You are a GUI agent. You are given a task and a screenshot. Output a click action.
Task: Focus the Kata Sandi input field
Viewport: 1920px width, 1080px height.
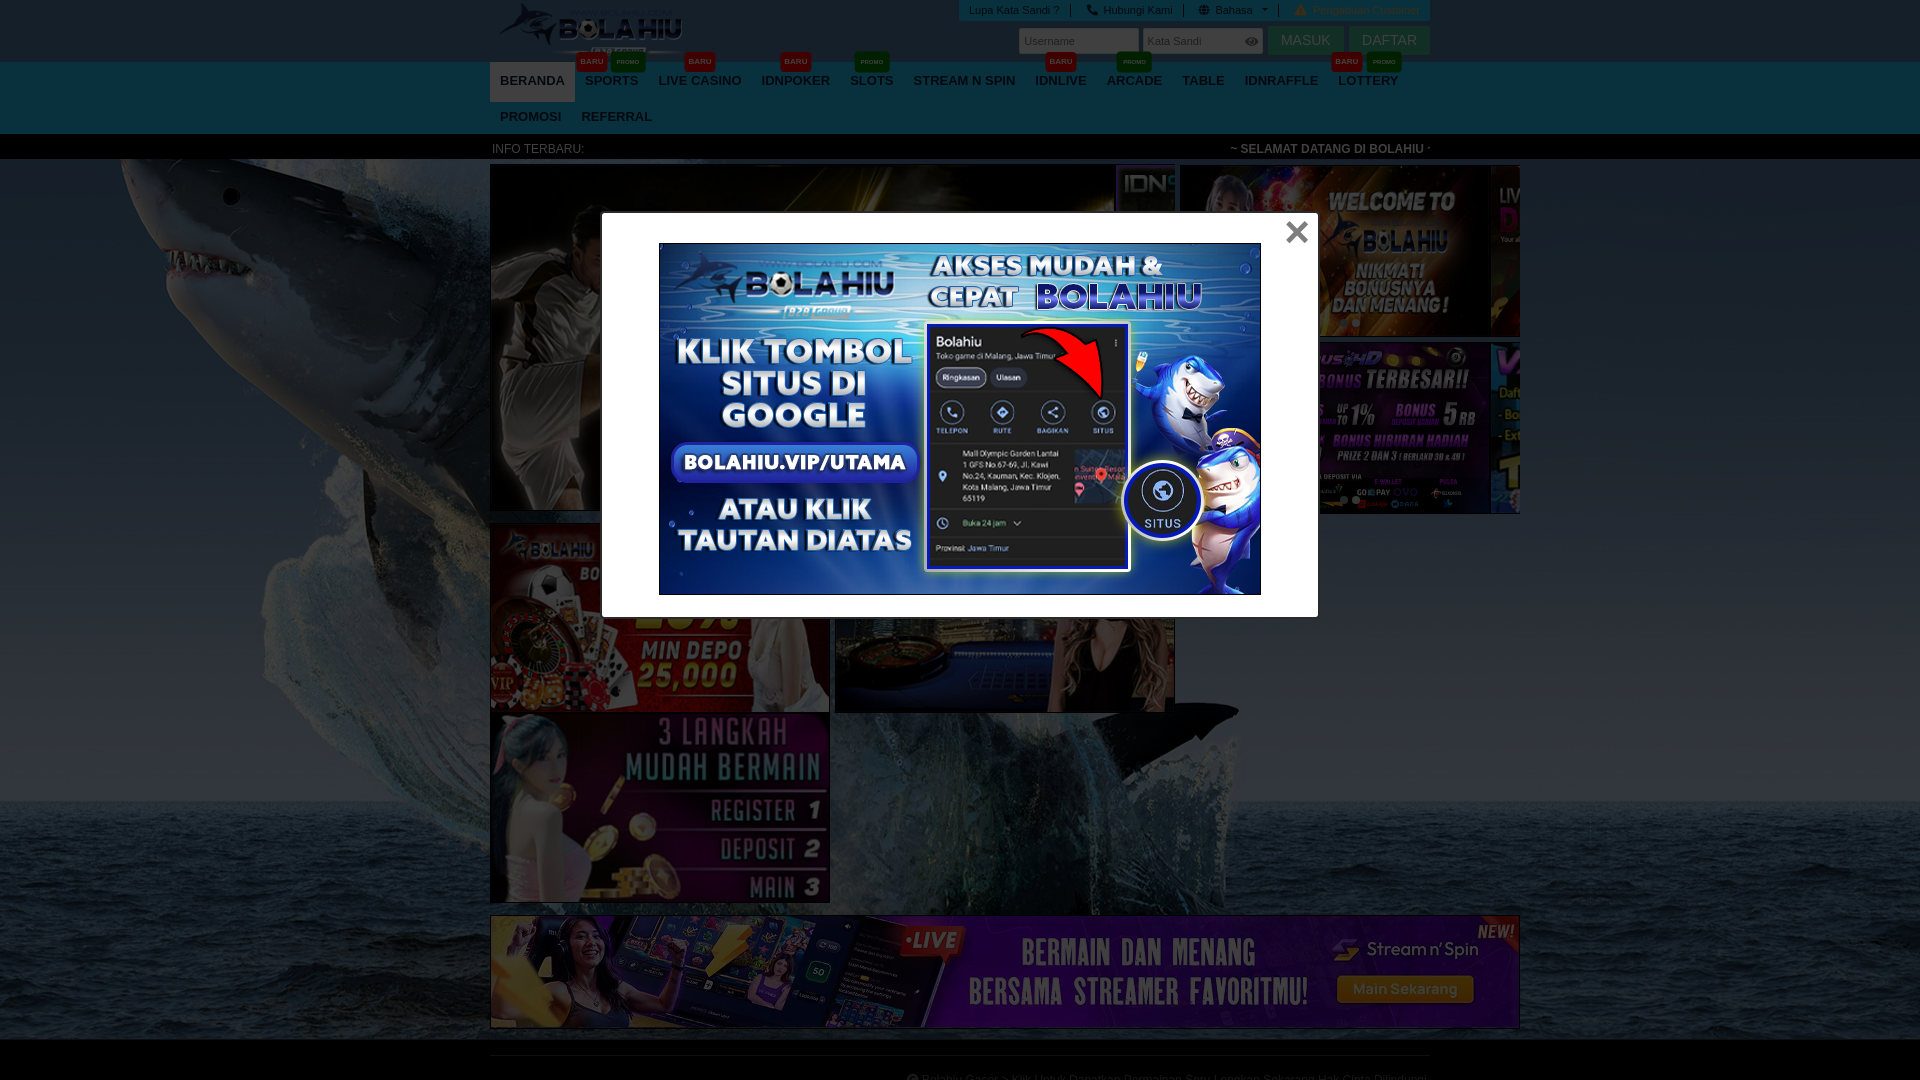(x=1202, y=41)
